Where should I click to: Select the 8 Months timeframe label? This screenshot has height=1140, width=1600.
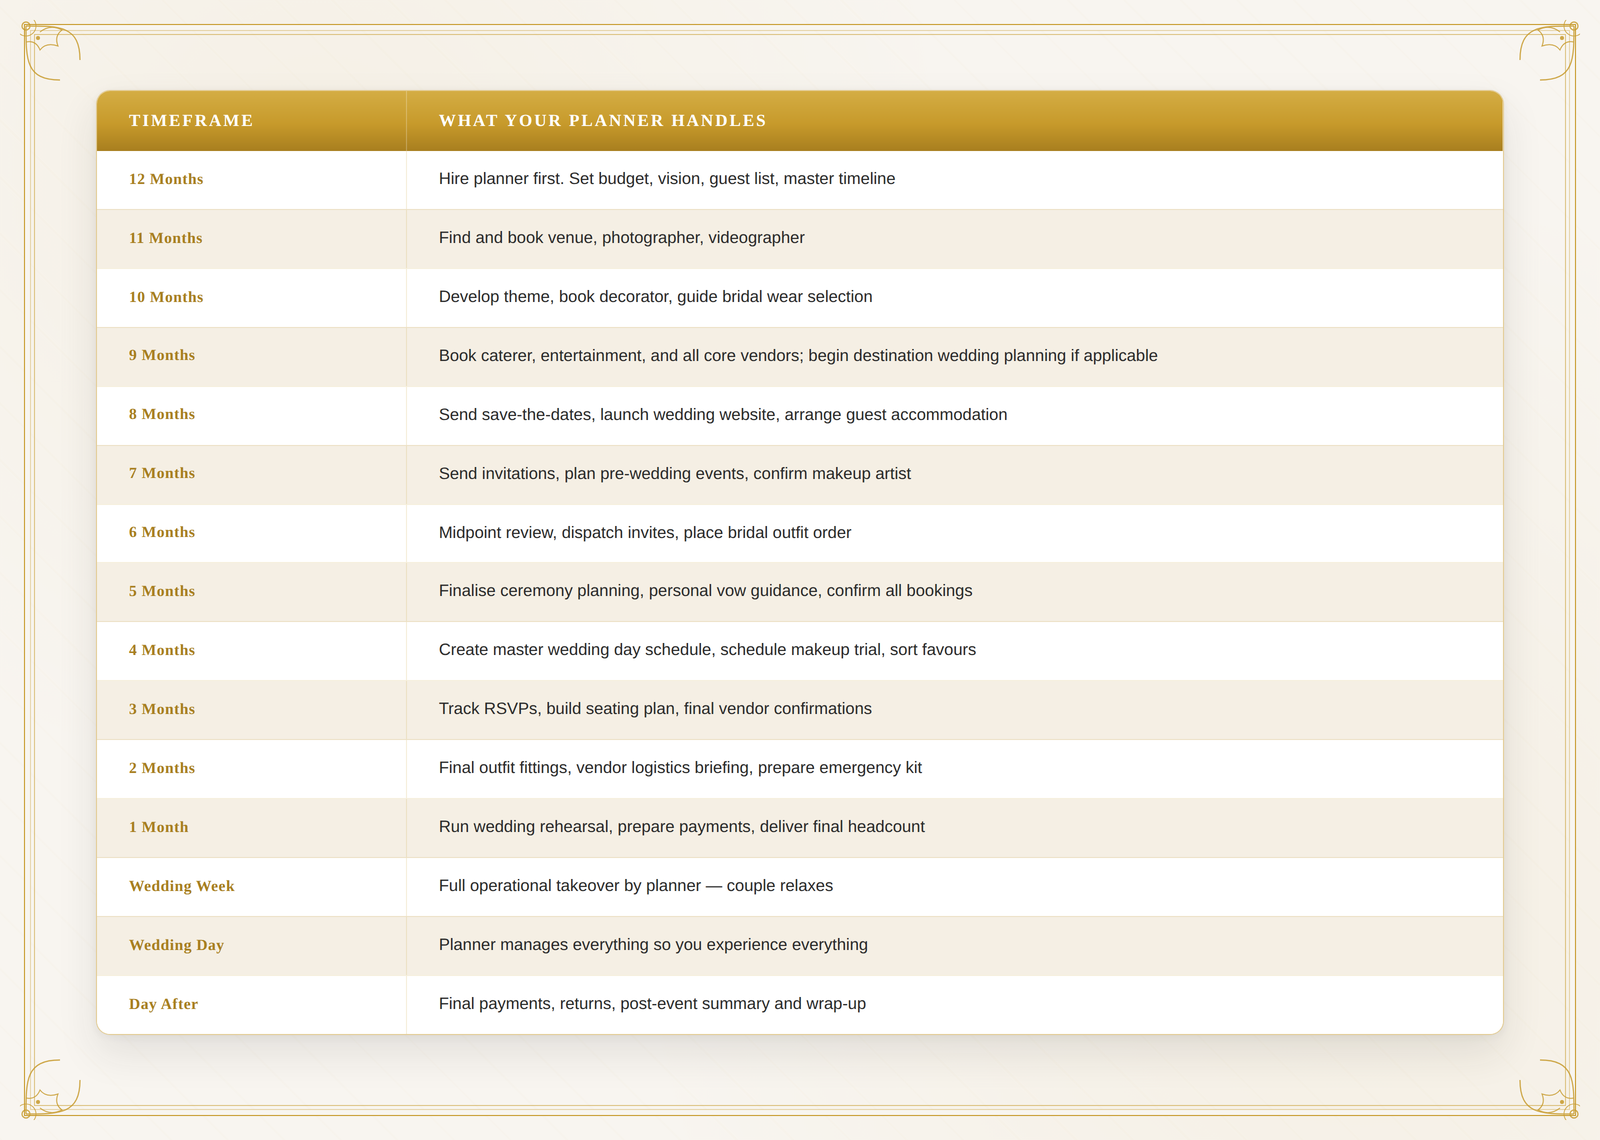coord(162,414)
